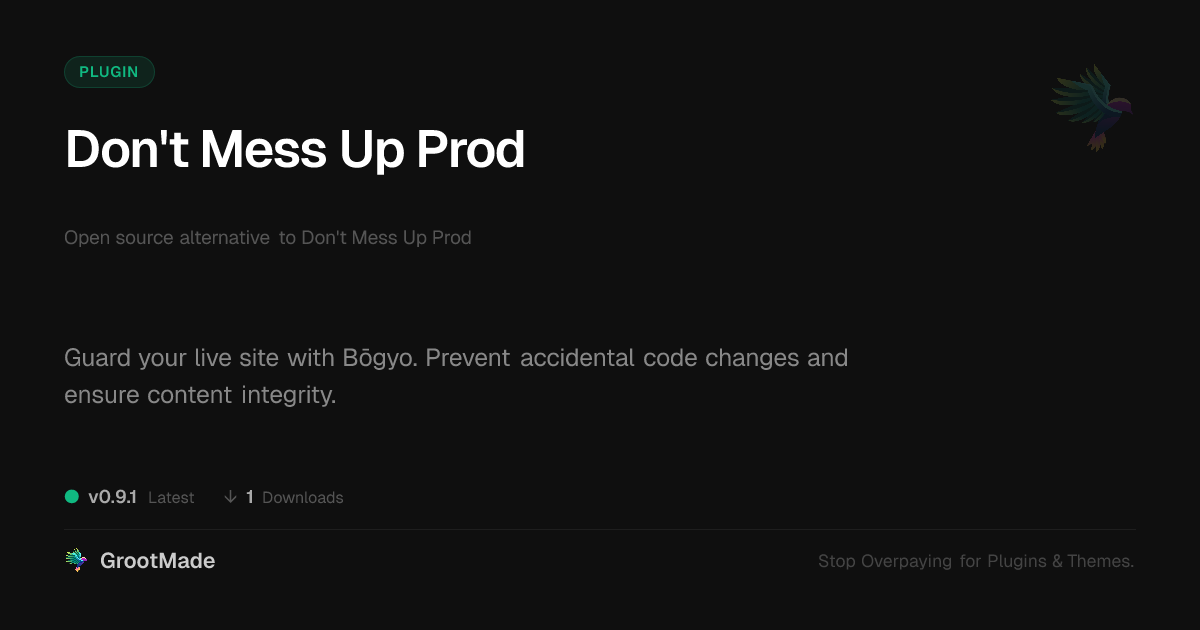Click the faded hummingbird logo at top right
Screen dimensions: 1200x630
coord(1092,106)
